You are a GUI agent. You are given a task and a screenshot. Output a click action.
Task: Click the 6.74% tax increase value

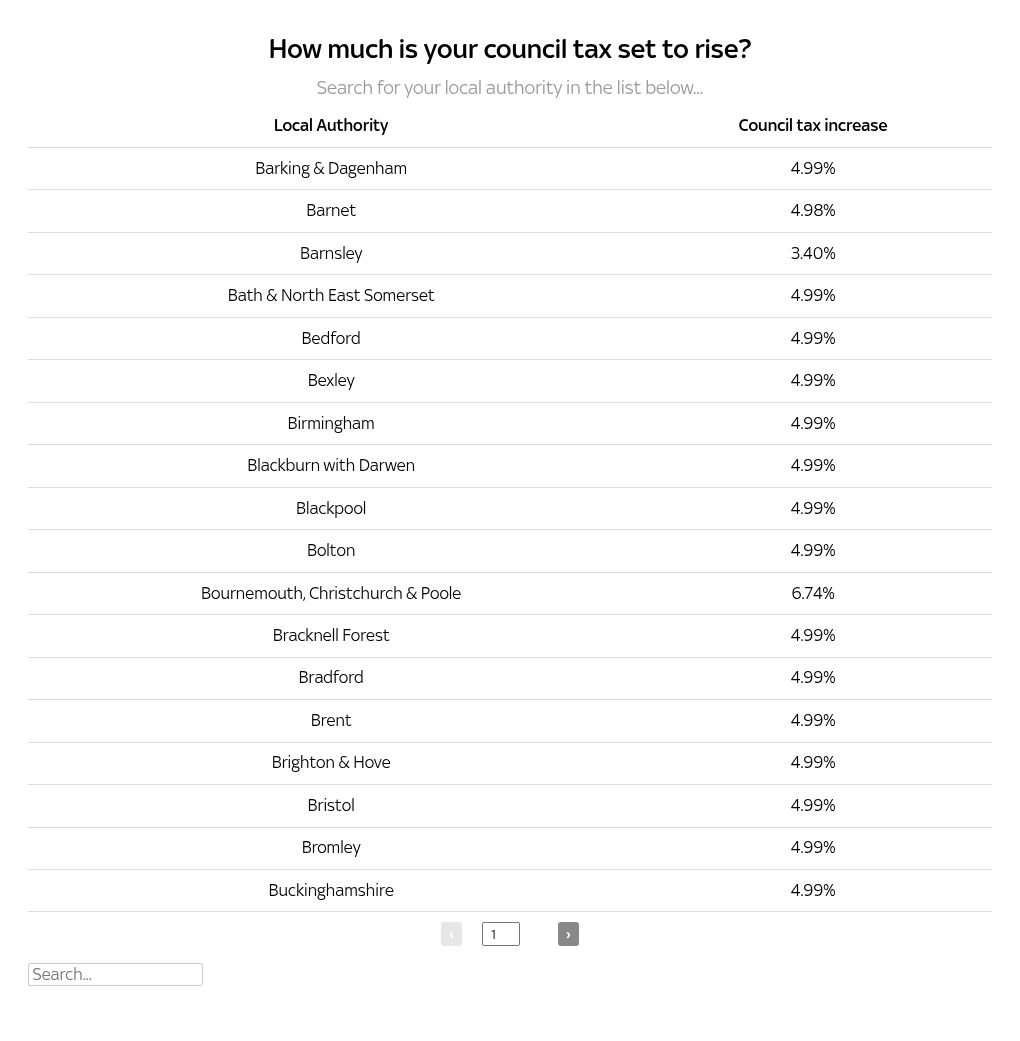click(812, 594)
